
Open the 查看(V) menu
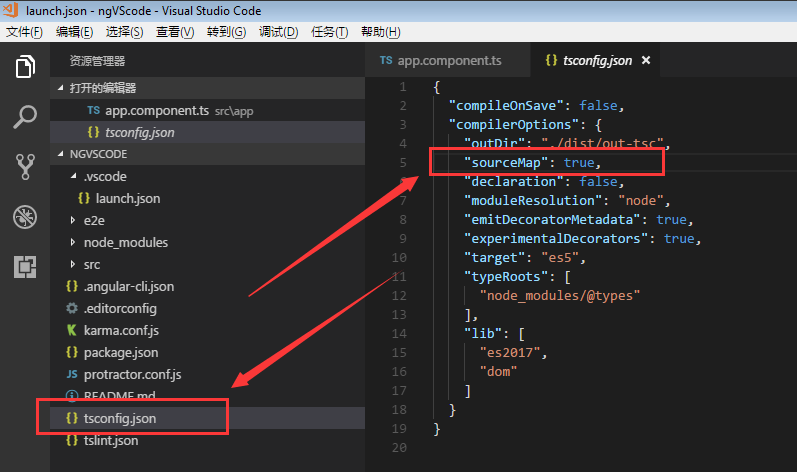click(x=175, y=32)
